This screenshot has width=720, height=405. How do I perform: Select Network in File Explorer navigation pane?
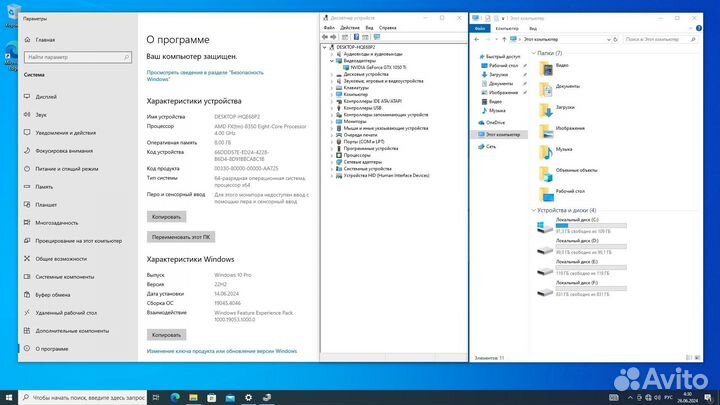(487, 146)
